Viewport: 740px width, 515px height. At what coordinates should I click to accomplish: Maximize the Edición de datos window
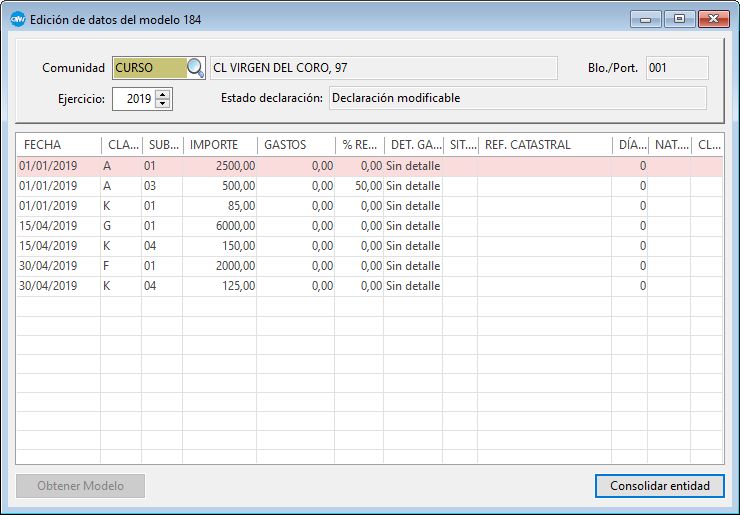(679, 19)
